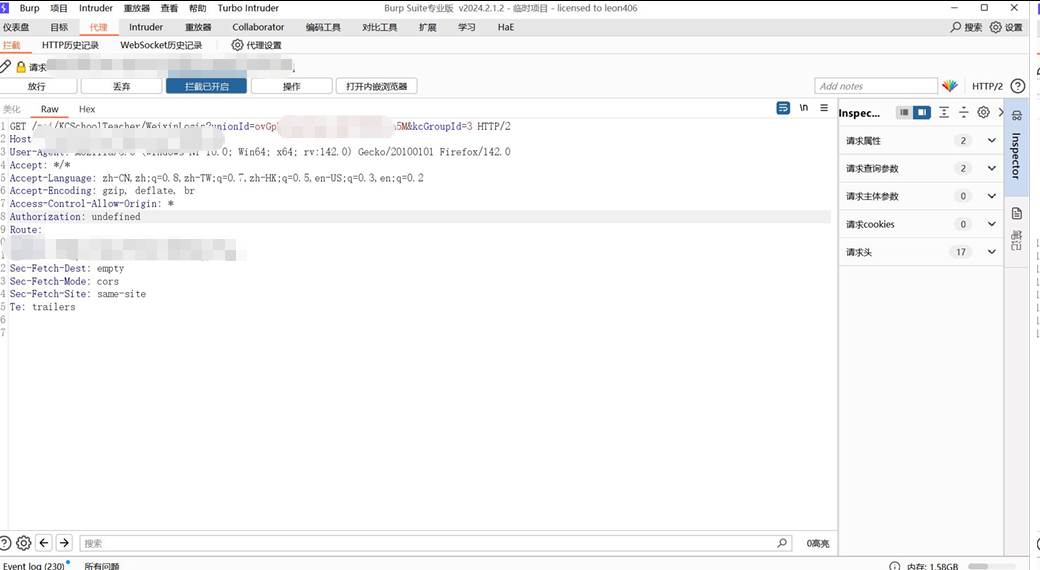Switch to the 编码工具 tab

(323, 27)
